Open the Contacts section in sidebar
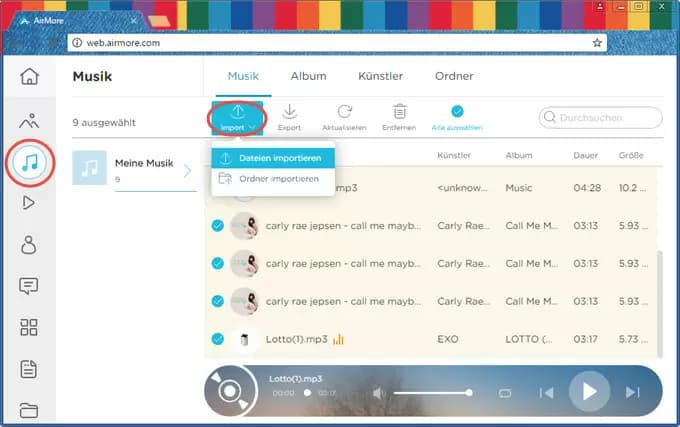 [x=30, y=245]
